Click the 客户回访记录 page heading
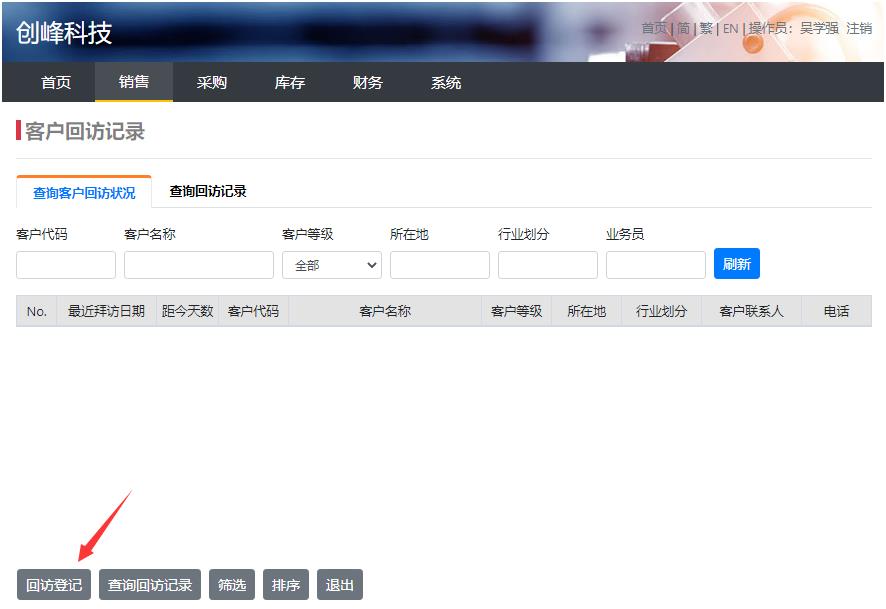 click(85, 131)
